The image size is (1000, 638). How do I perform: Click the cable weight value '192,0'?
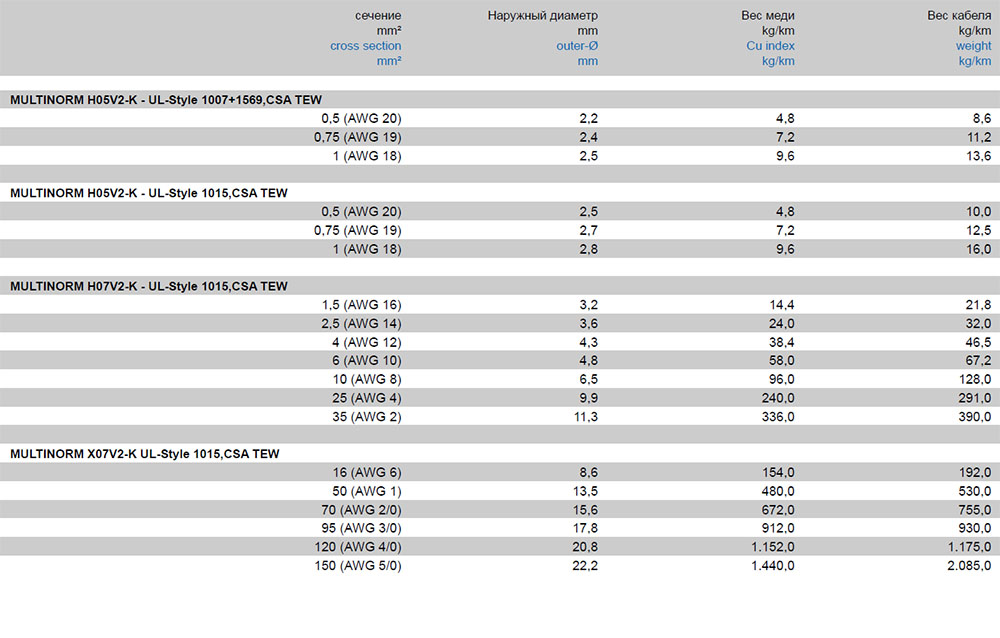pyautogui.click(x=976, y=472)
